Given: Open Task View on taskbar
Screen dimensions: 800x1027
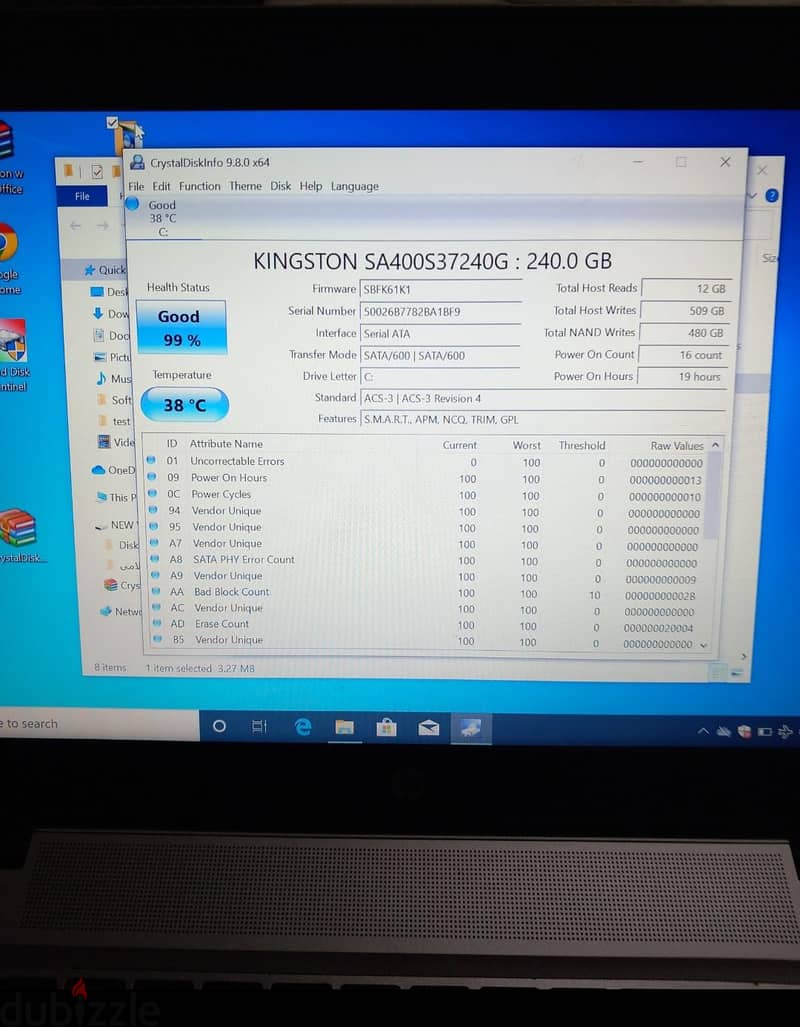Looking at the screenshot, I should (x=259, y=726).
